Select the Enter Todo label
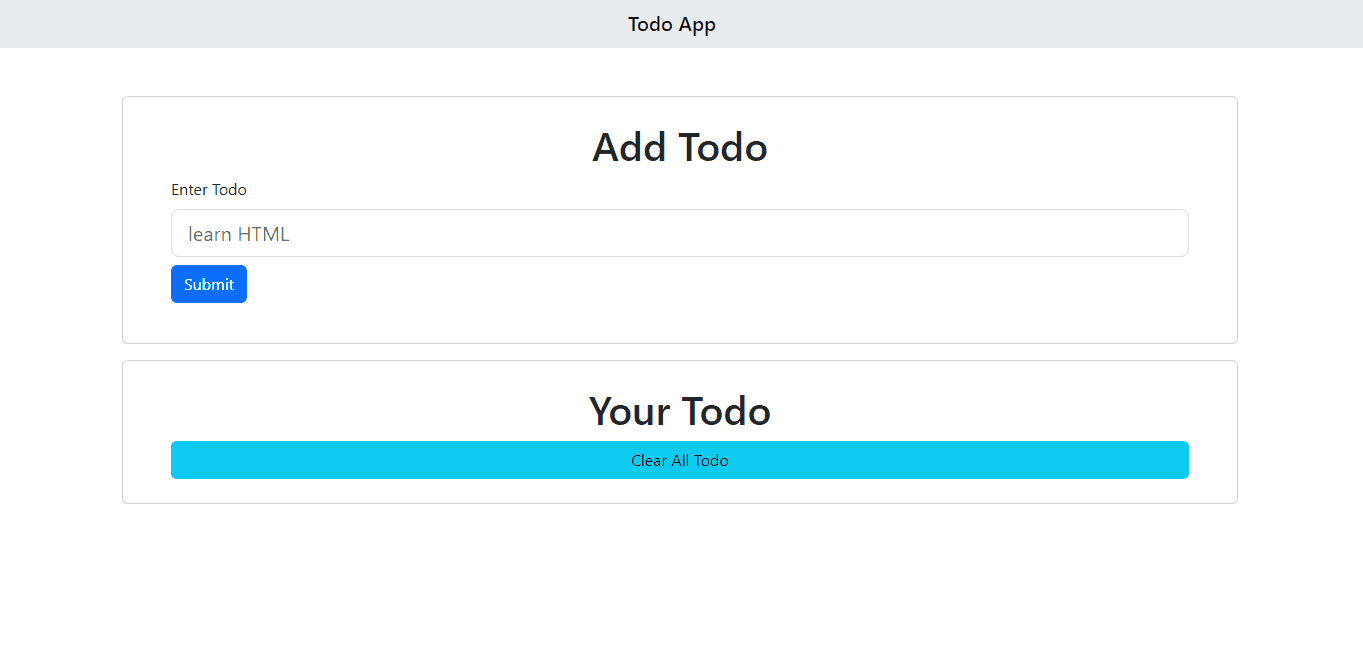The image size is (1363, 655). (x=209, y=189)
